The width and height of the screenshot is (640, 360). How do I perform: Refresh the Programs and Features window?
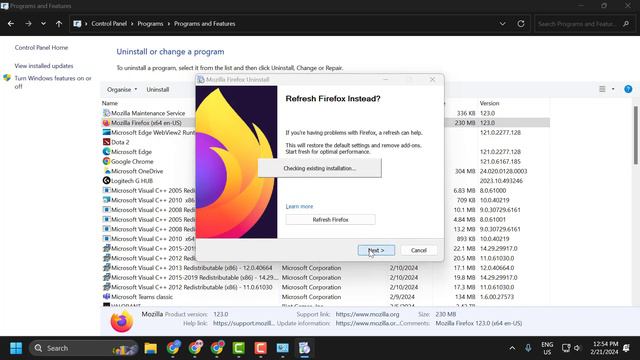click(521, 24)
